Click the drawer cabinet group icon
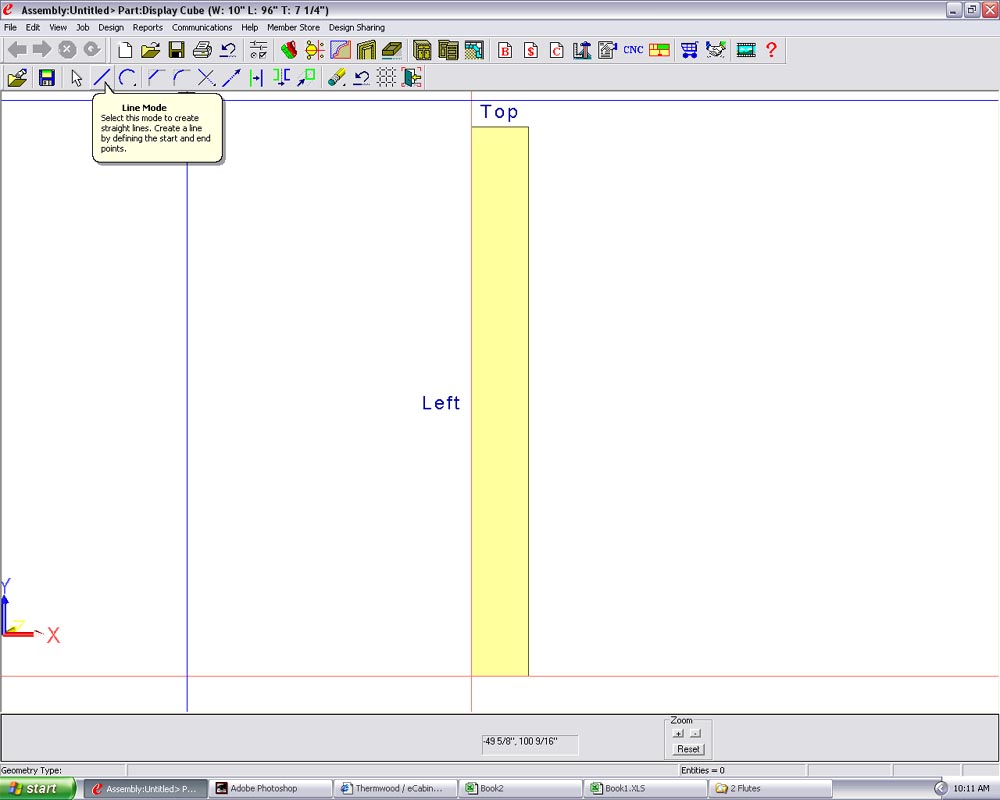 pyautogui.click(x=448, y=50)
